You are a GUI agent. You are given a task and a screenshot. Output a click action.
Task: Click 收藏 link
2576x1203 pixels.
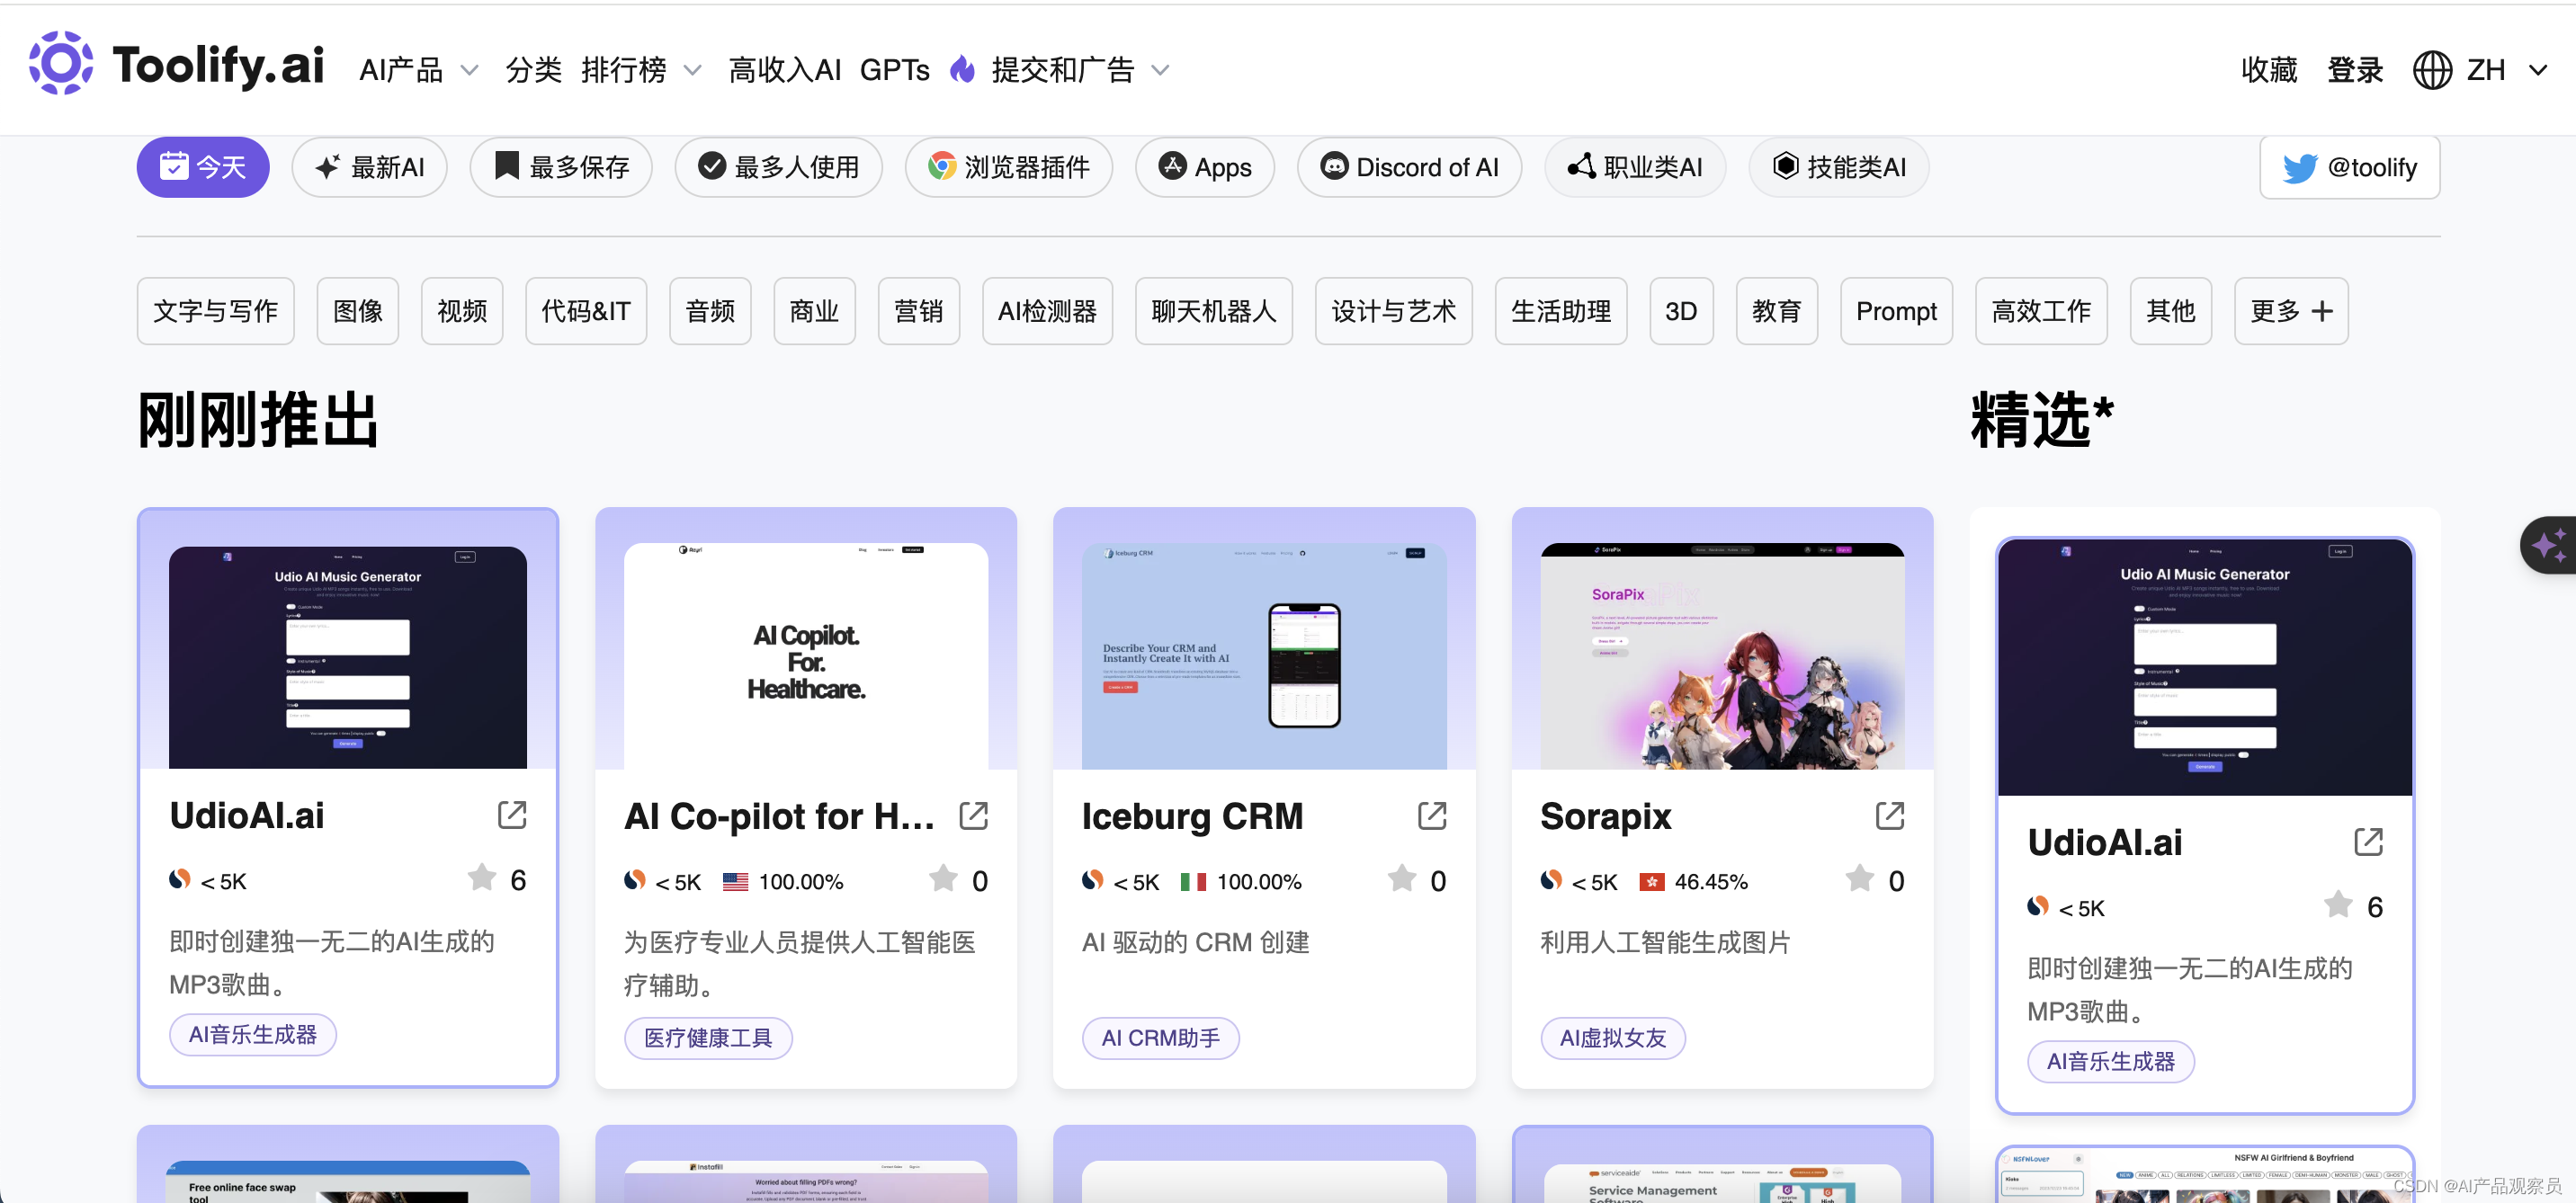pos(2269,70)
